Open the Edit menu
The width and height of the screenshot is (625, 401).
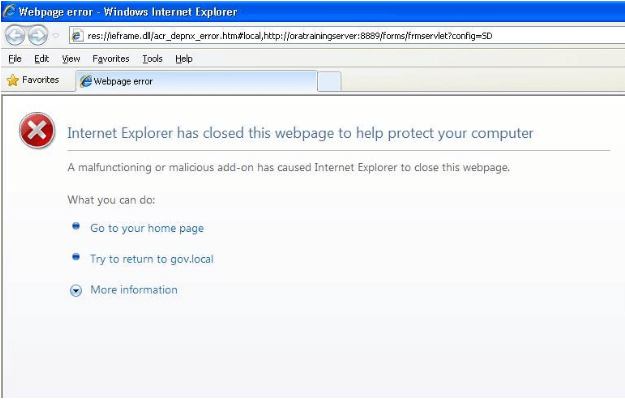(x=41, y=59)
